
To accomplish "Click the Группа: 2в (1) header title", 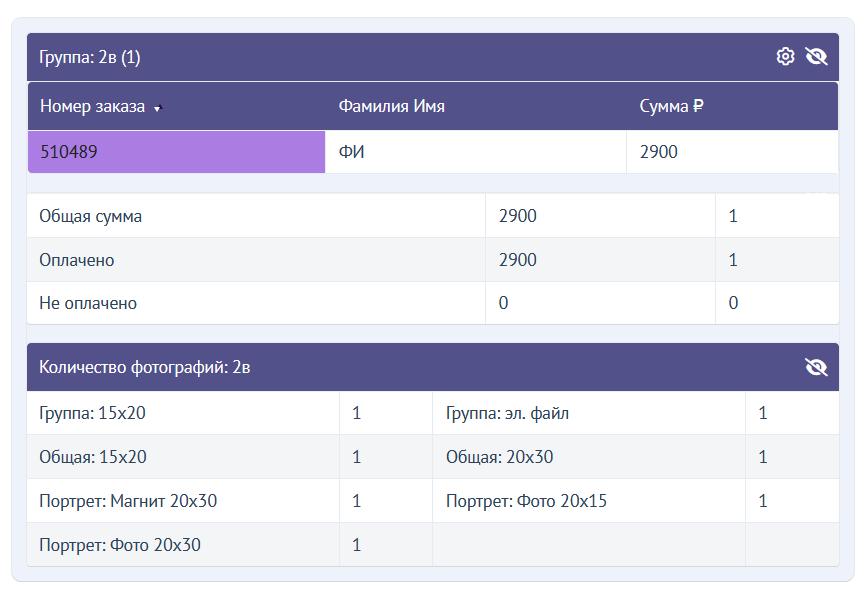I will pos(90,57).
